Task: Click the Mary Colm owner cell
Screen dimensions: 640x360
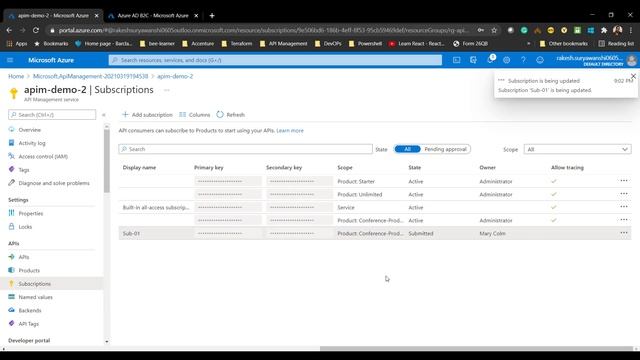Action: pos(492,233)
